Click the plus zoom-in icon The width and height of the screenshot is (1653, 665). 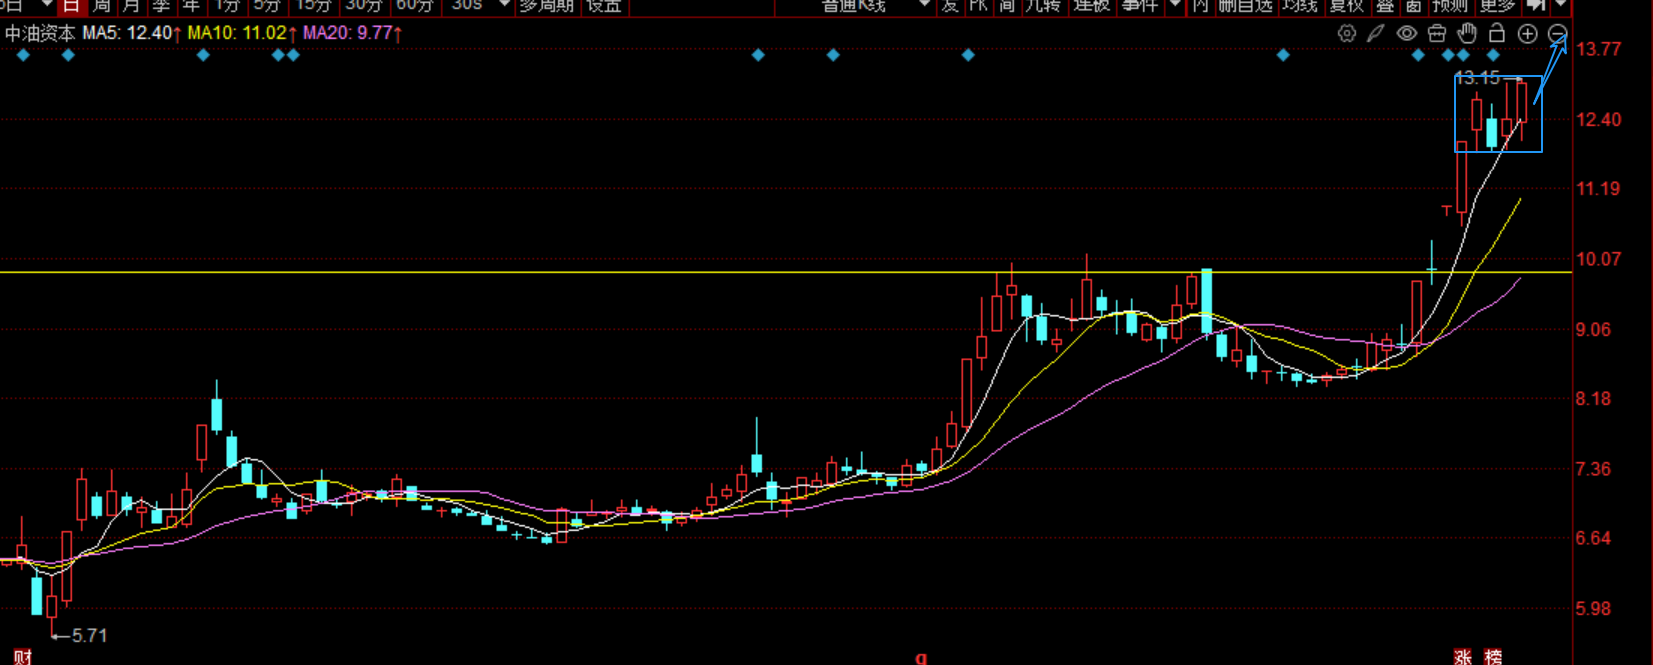tap(1527, 33)
